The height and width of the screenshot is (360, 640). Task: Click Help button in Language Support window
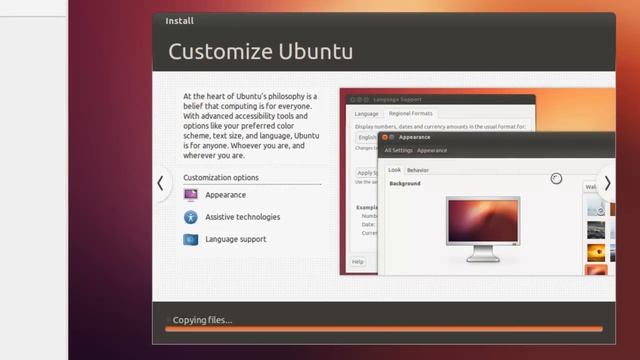358,262
